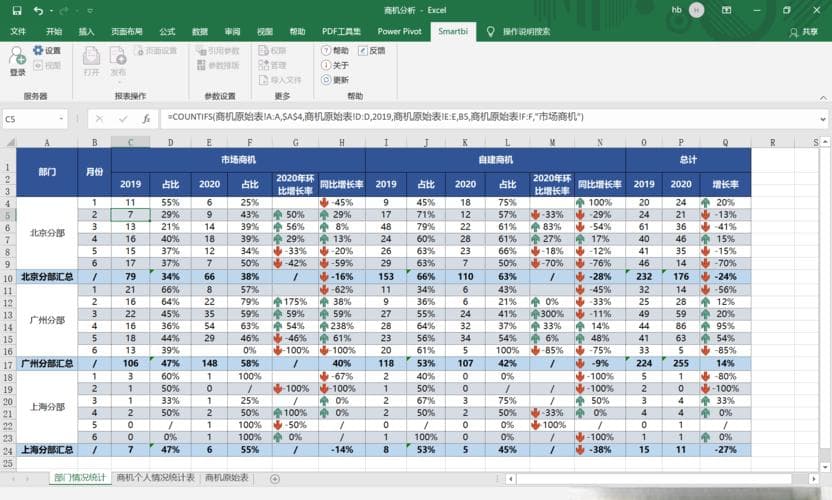The image size is (832, 500).
Task: Switch to the 公式 ribbon tab
Action: 167,32
